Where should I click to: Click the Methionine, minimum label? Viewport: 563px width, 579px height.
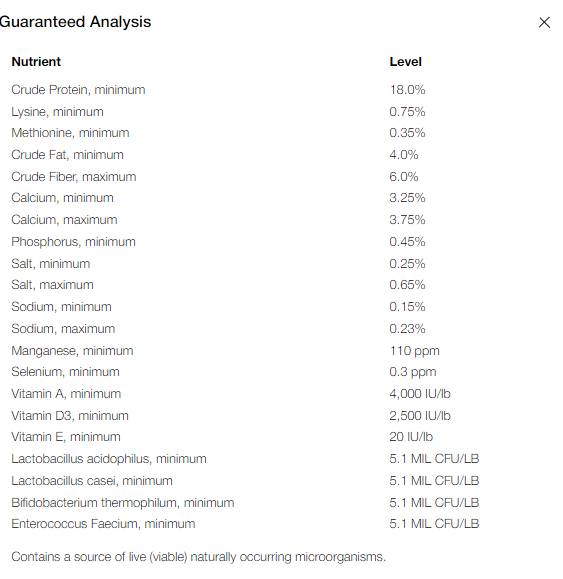70,133
